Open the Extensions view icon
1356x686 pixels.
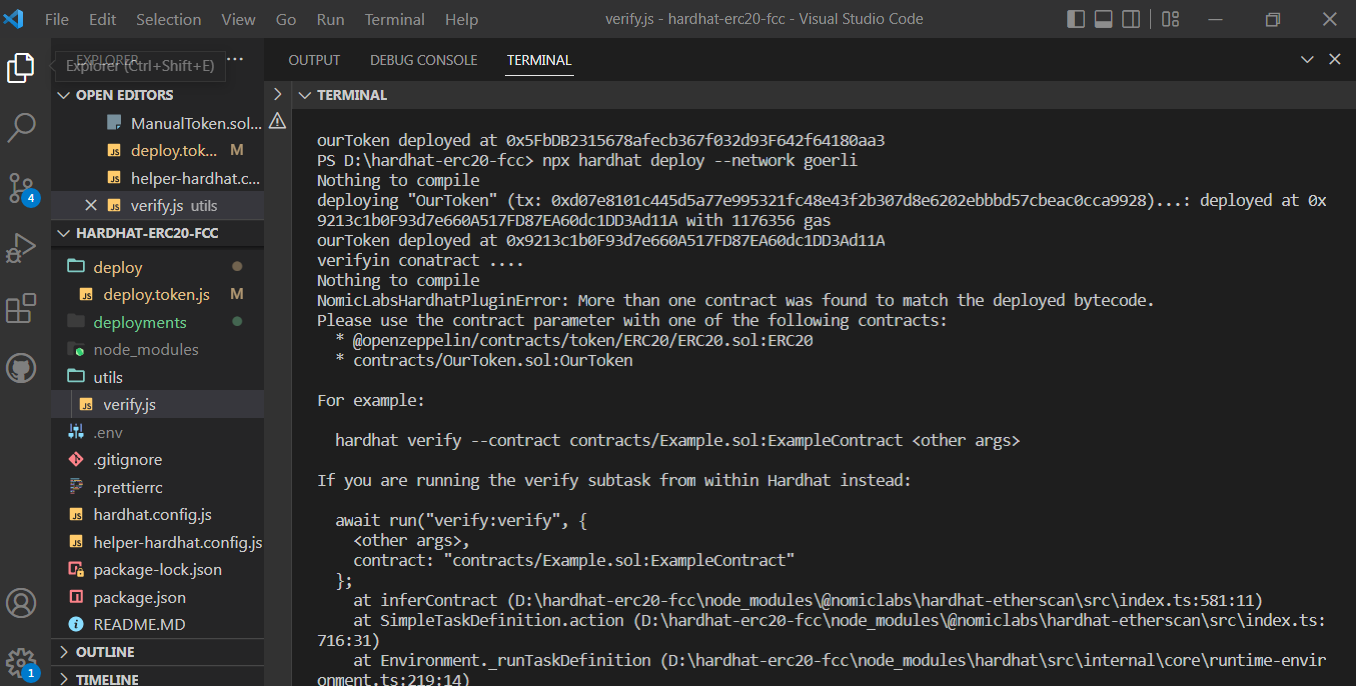pyautogui.click(x=21, y=309)
